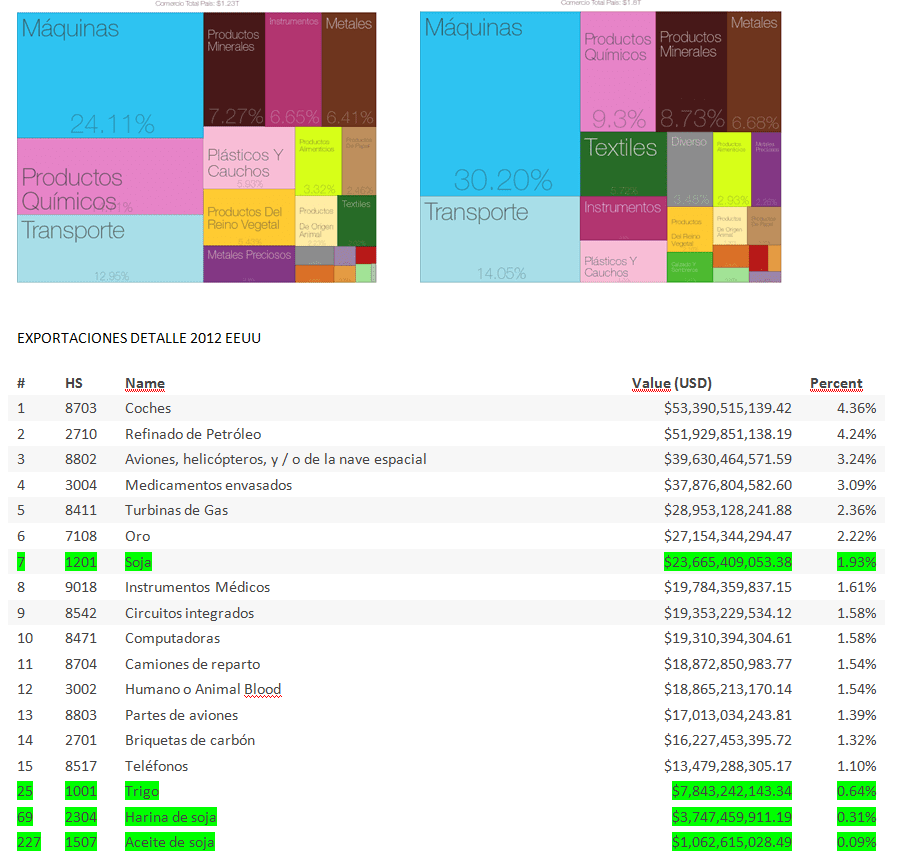Click the Máquinas 24.11% treemap block

tap(110, 75)
